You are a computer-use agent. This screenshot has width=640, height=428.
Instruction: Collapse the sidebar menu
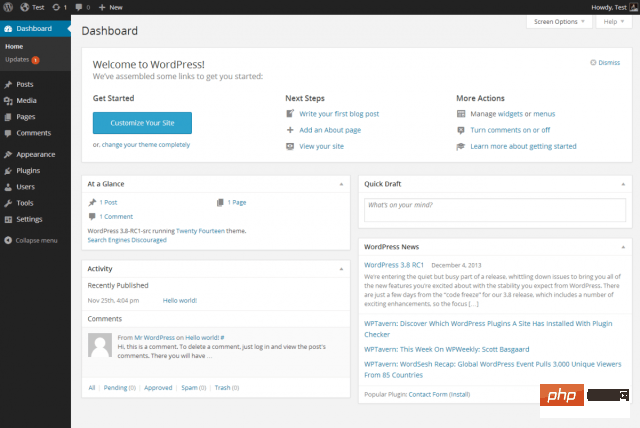pos(31,240)
